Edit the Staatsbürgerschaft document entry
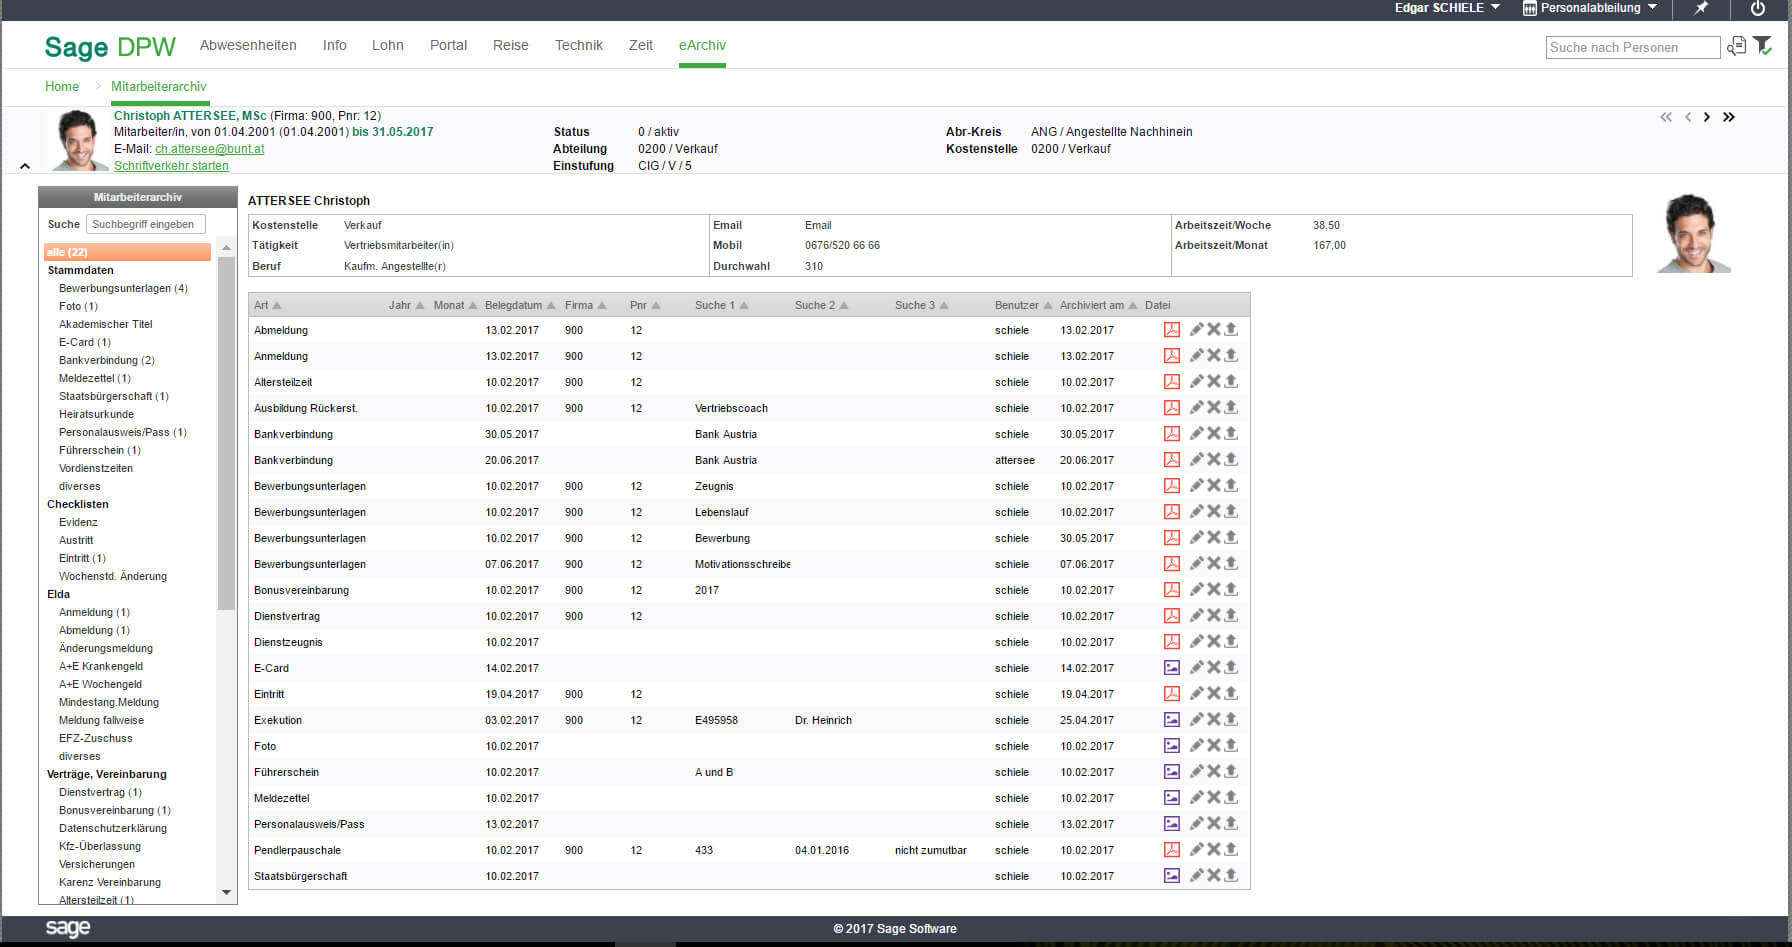Viewport: 1792px width, 947px height. click(1196, 875)
